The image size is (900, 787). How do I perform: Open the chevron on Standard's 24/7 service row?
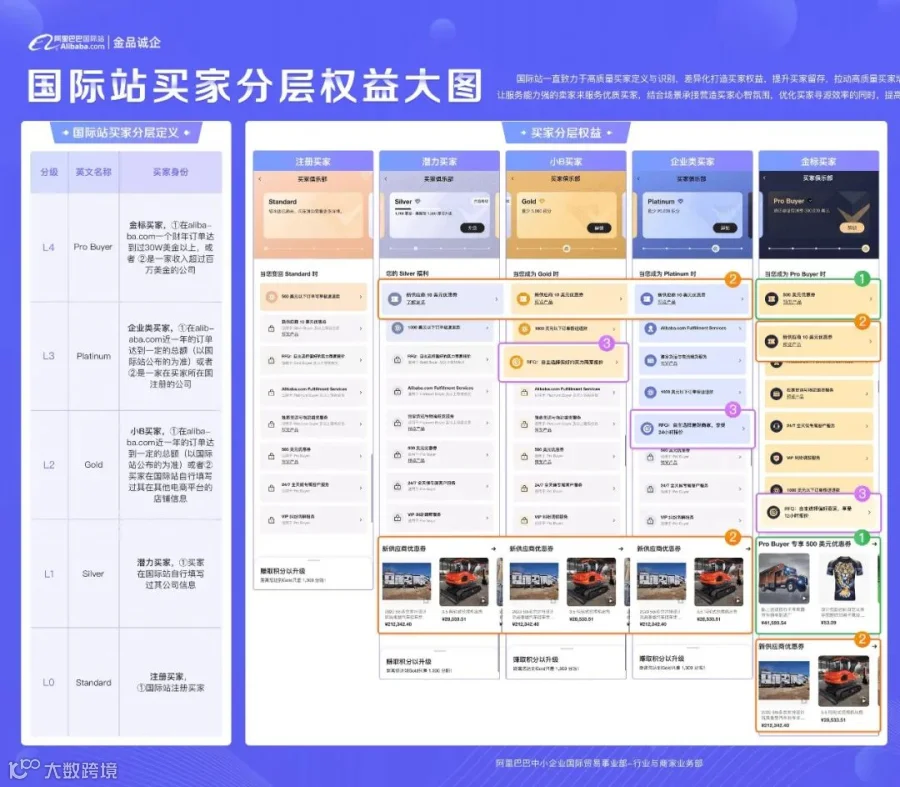[360, 488]
